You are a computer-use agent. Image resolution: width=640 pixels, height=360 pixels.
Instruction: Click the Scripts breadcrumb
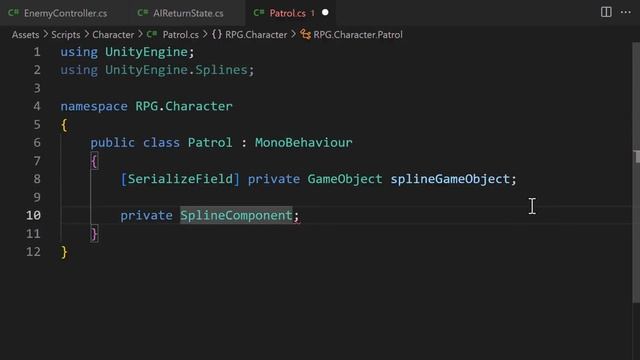pyautogui.click(x=66, y=35)
